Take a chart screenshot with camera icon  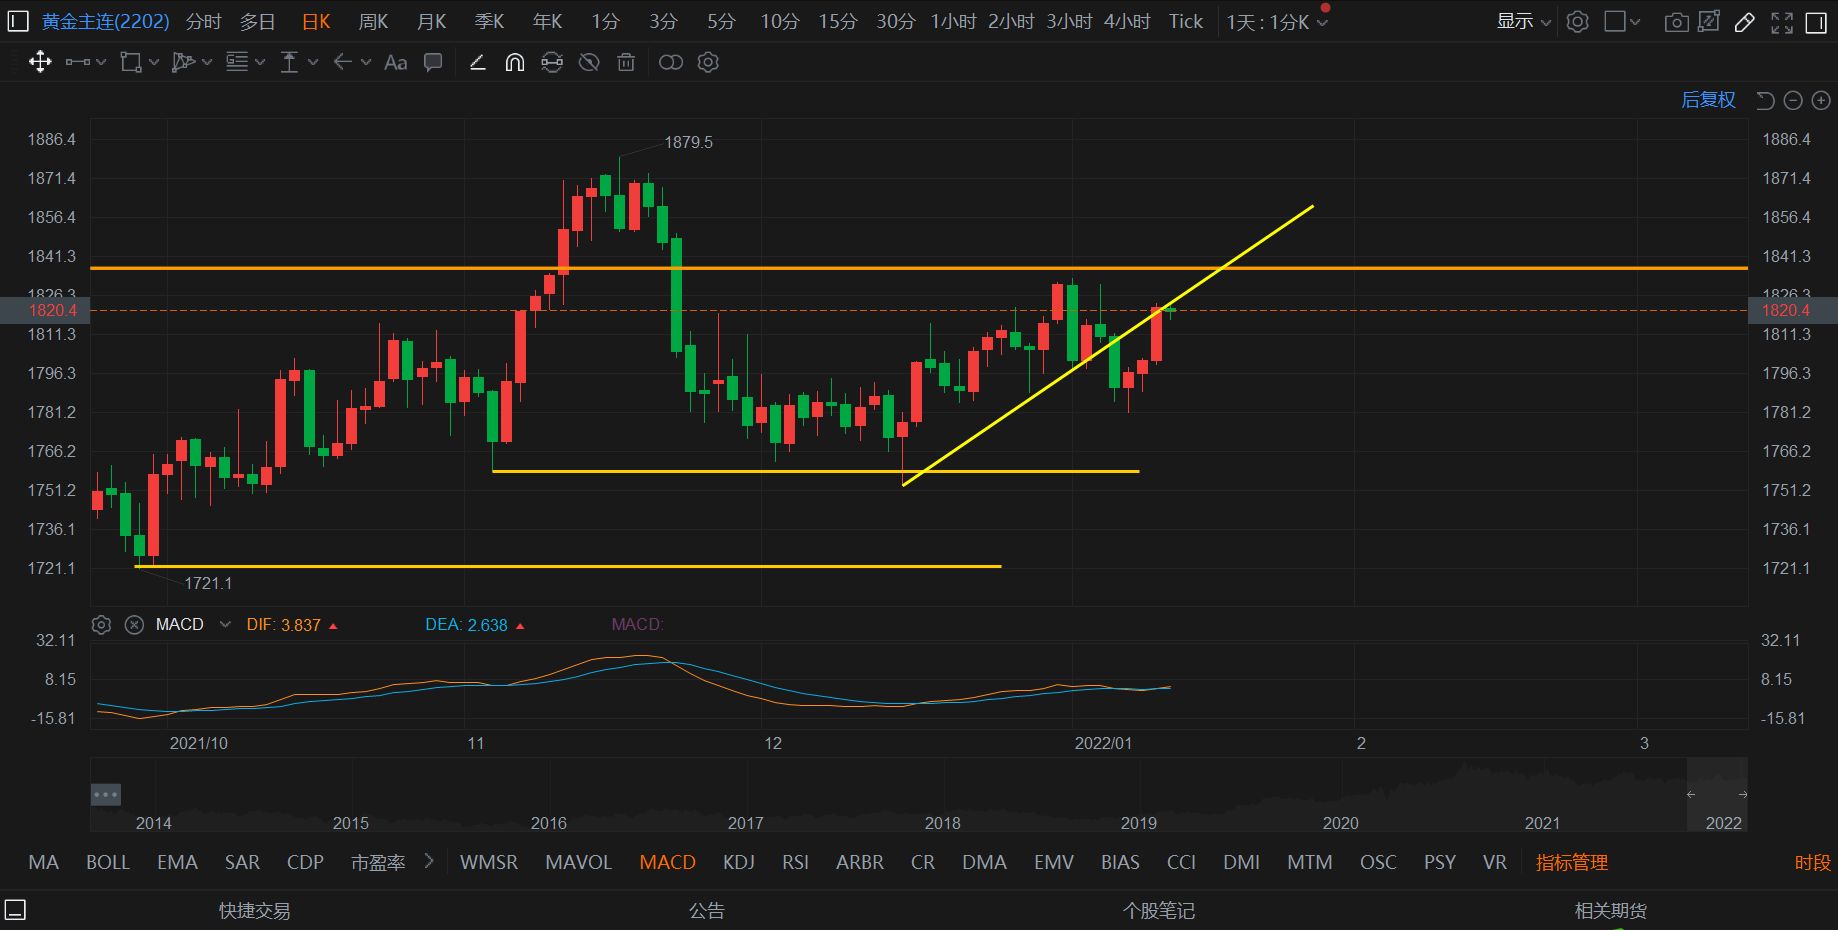pos(1677,22)
